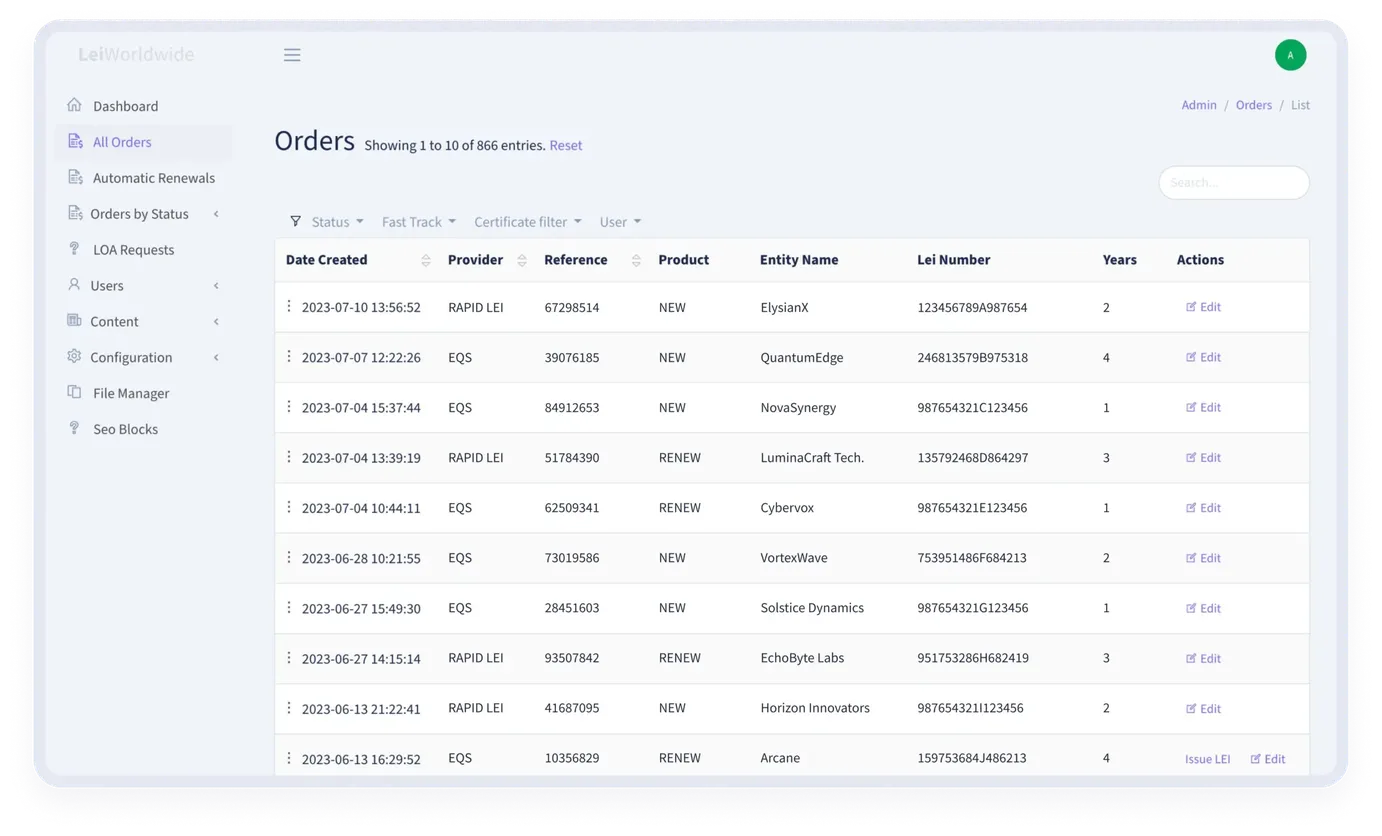
Task: Click the green user avatar icon
Action: pyautogui.click(x=1290, y=55)
